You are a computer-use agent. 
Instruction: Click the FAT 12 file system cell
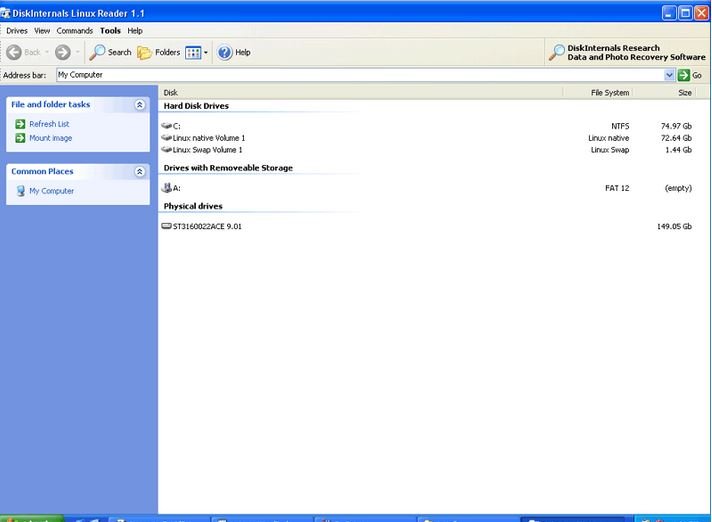click(x=617, y=188)
